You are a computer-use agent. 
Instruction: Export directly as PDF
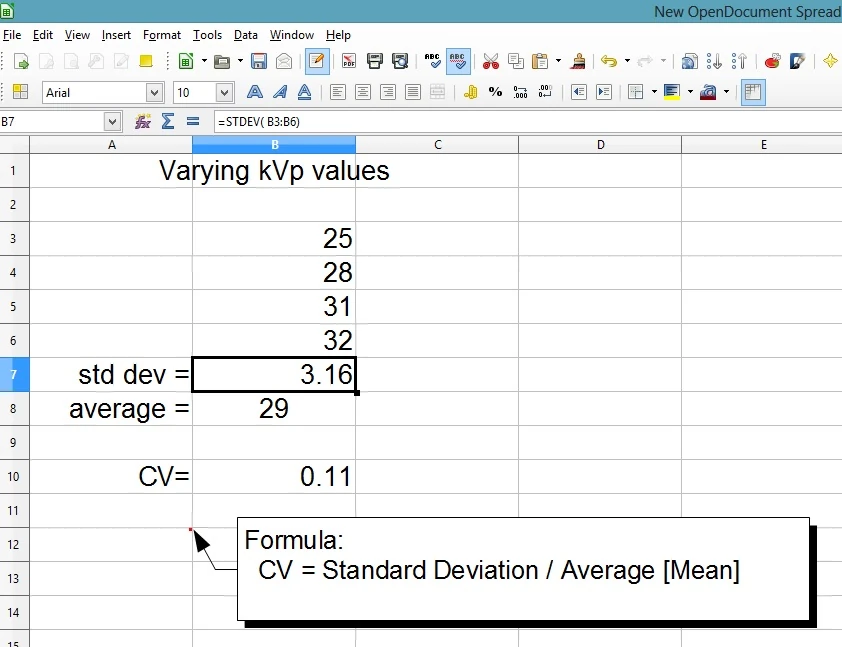[349, 61]
